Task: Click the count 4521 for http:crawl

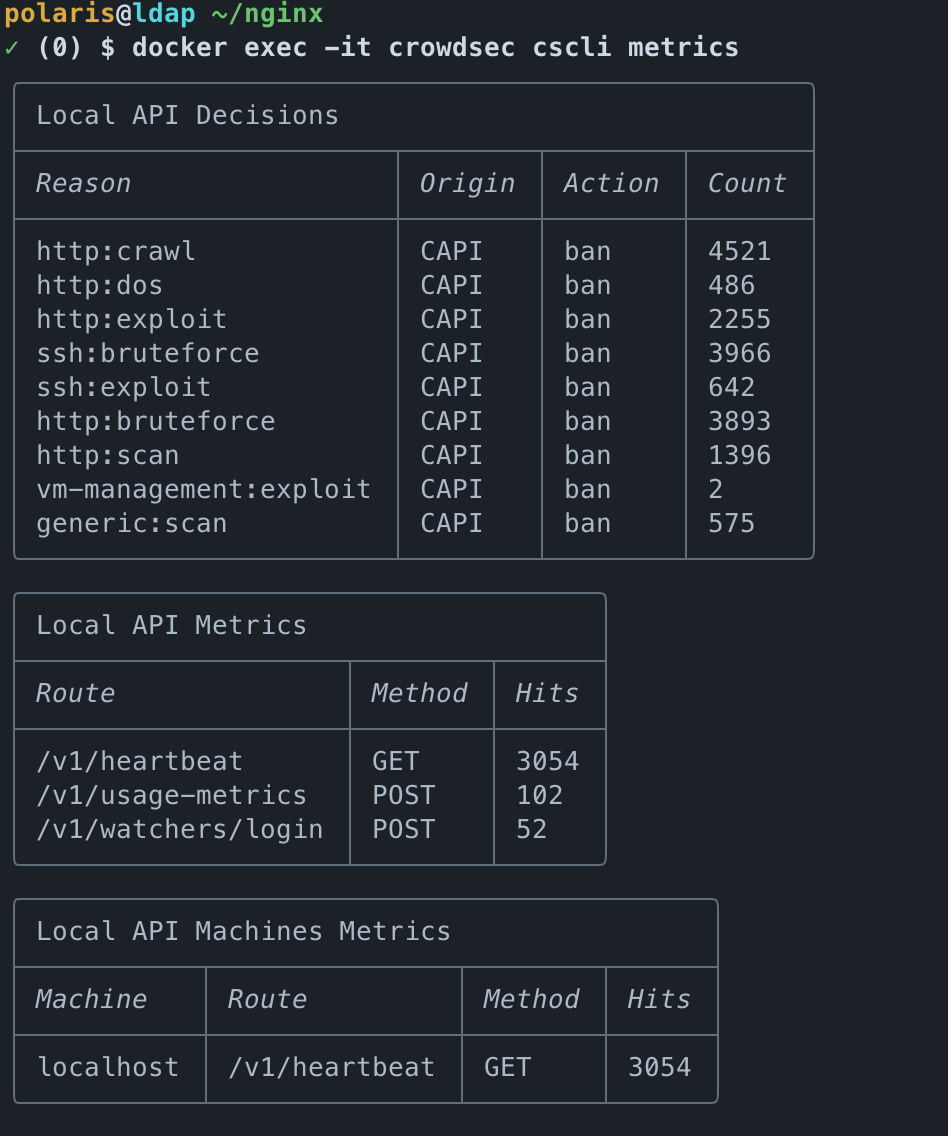Action: [739, 251]
